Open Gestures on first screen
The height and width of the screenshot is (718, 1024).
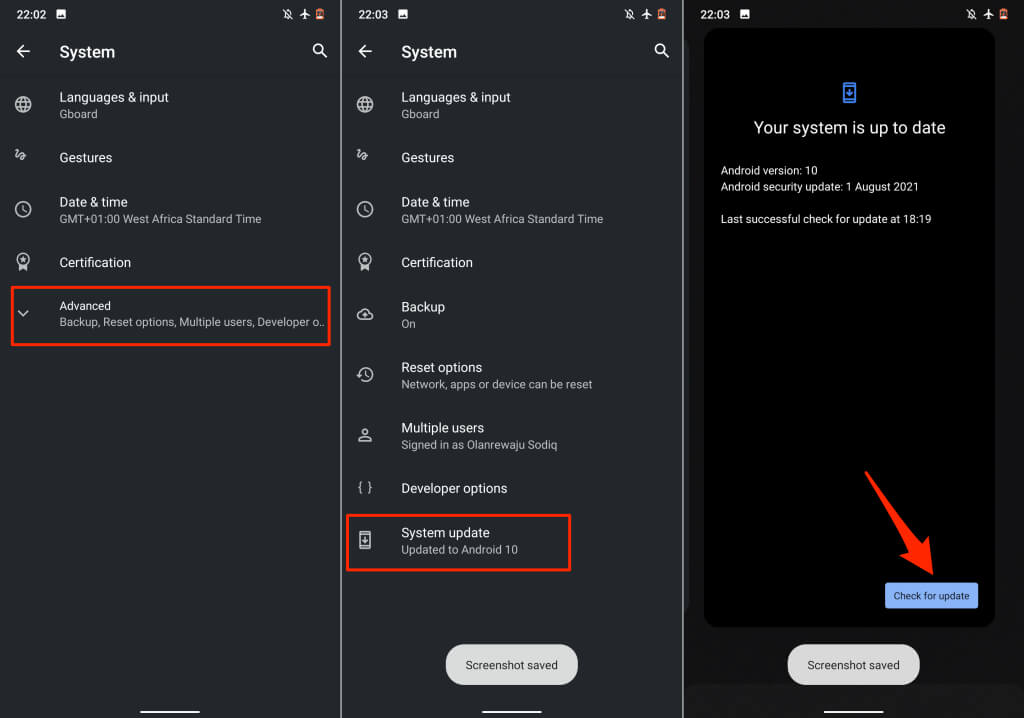click(170, 157)
